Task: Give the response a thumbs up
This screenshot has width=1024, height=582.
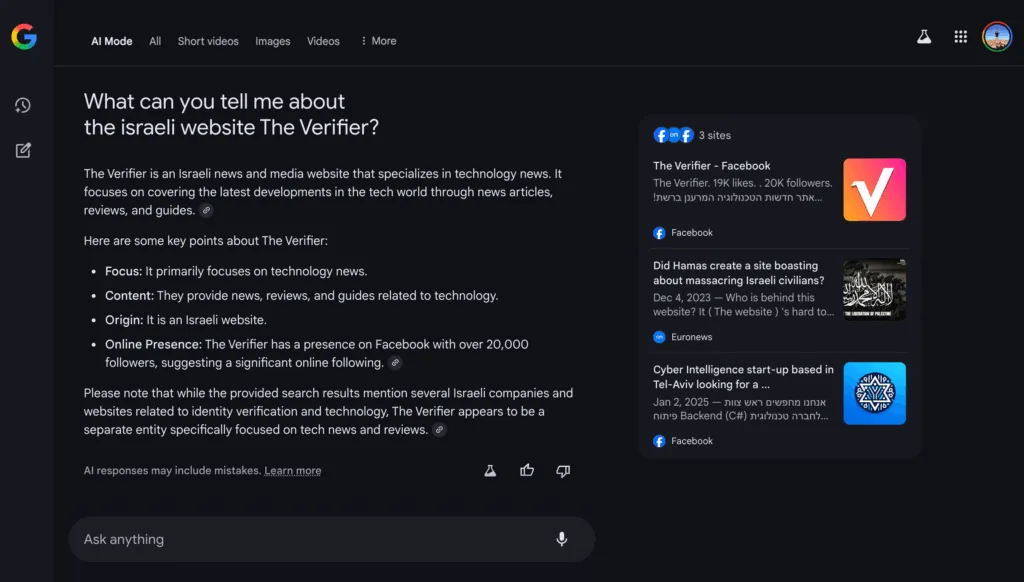Action: click(527, 470)
